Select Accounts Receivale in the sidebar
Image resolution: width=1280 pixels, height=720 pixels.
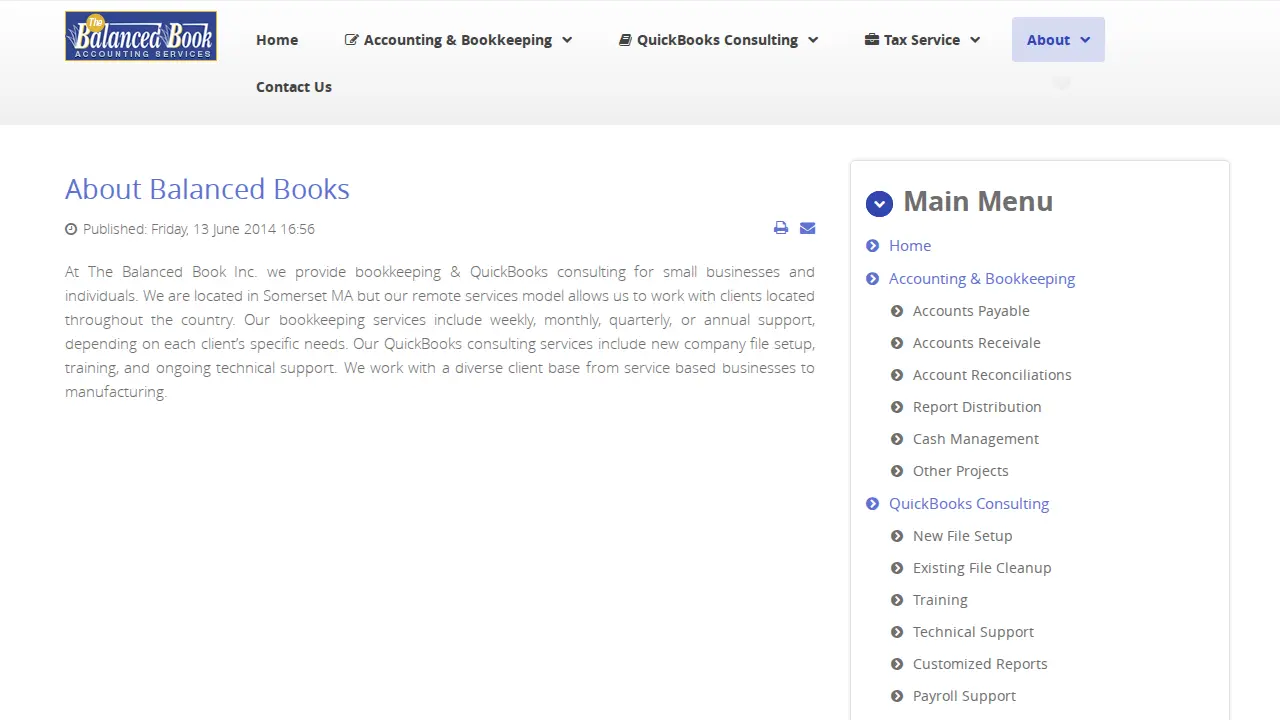point(977,343)
